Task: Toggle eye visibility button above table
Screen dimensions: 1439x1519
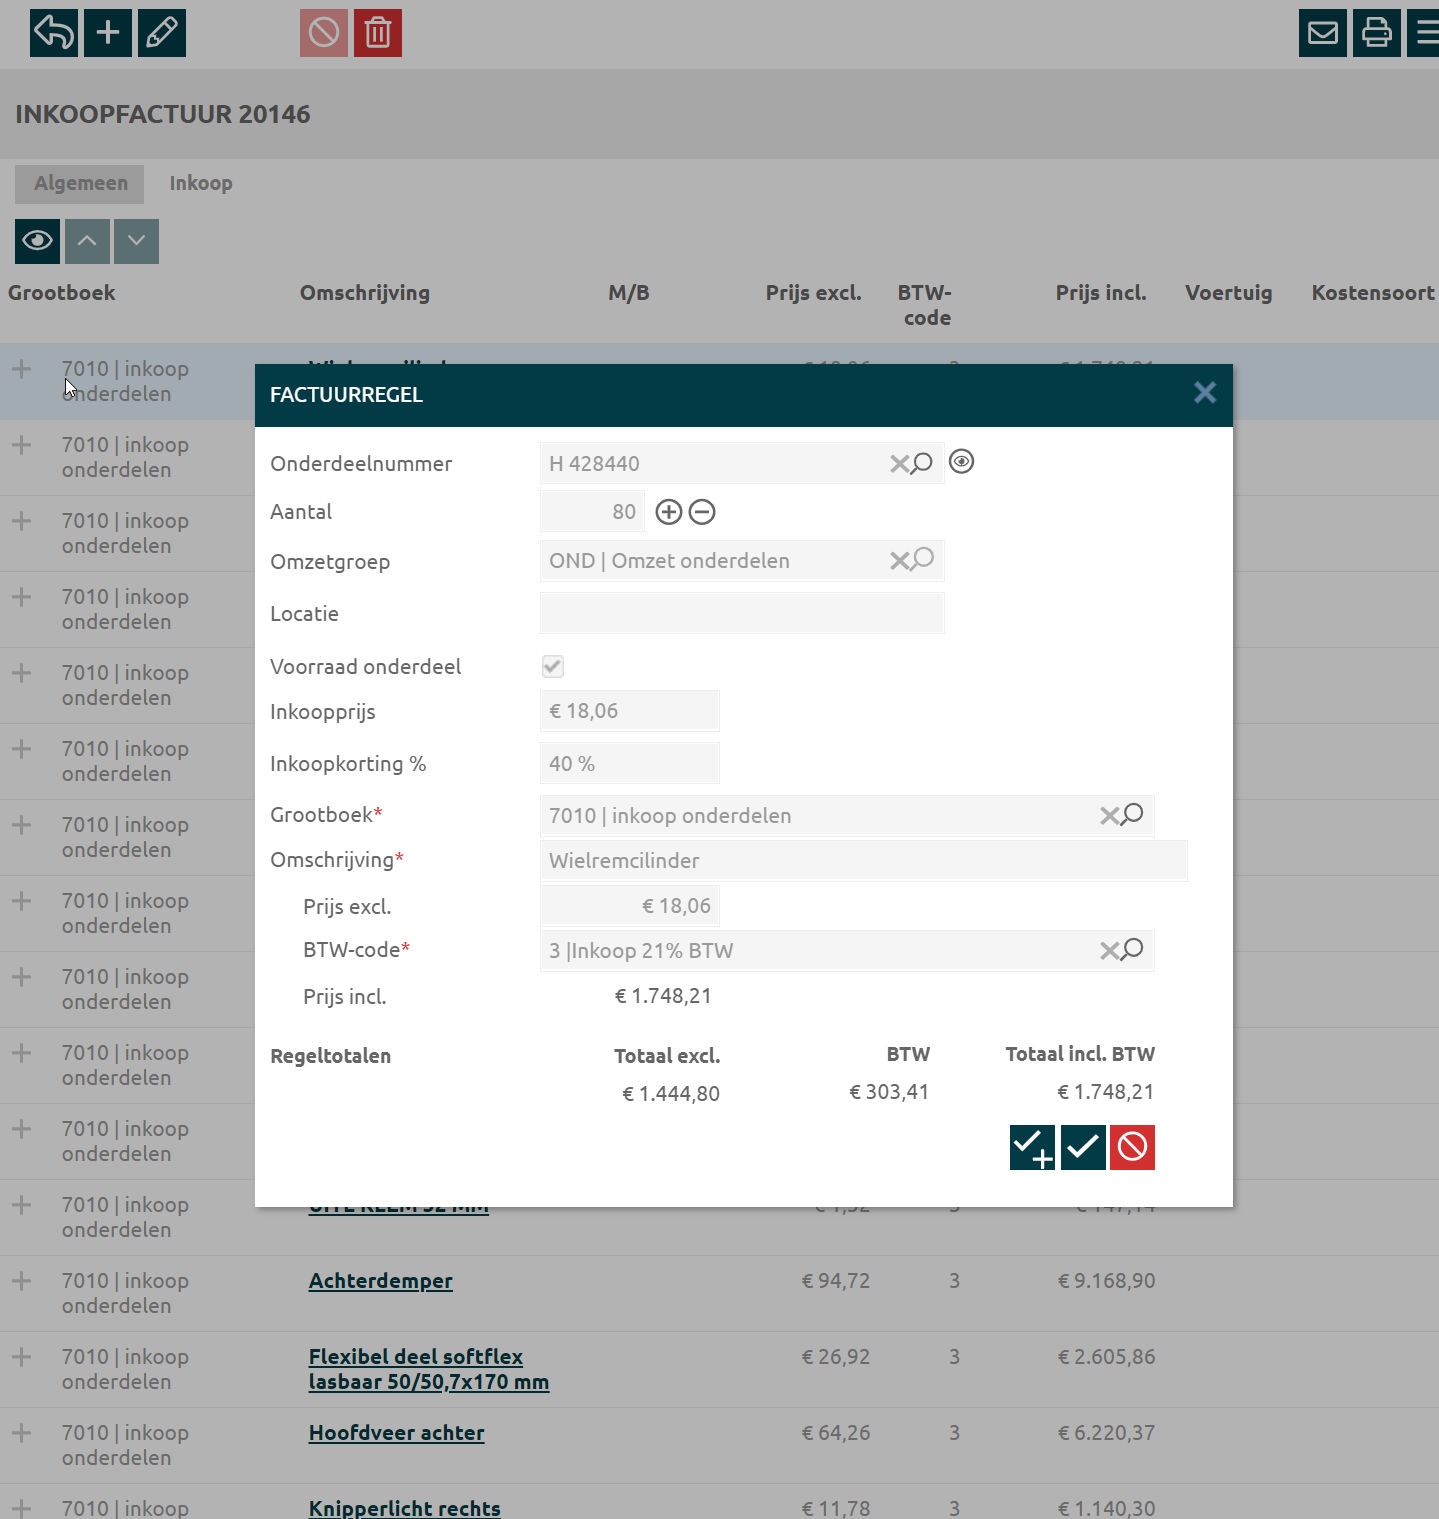Action: click(38, 241)
